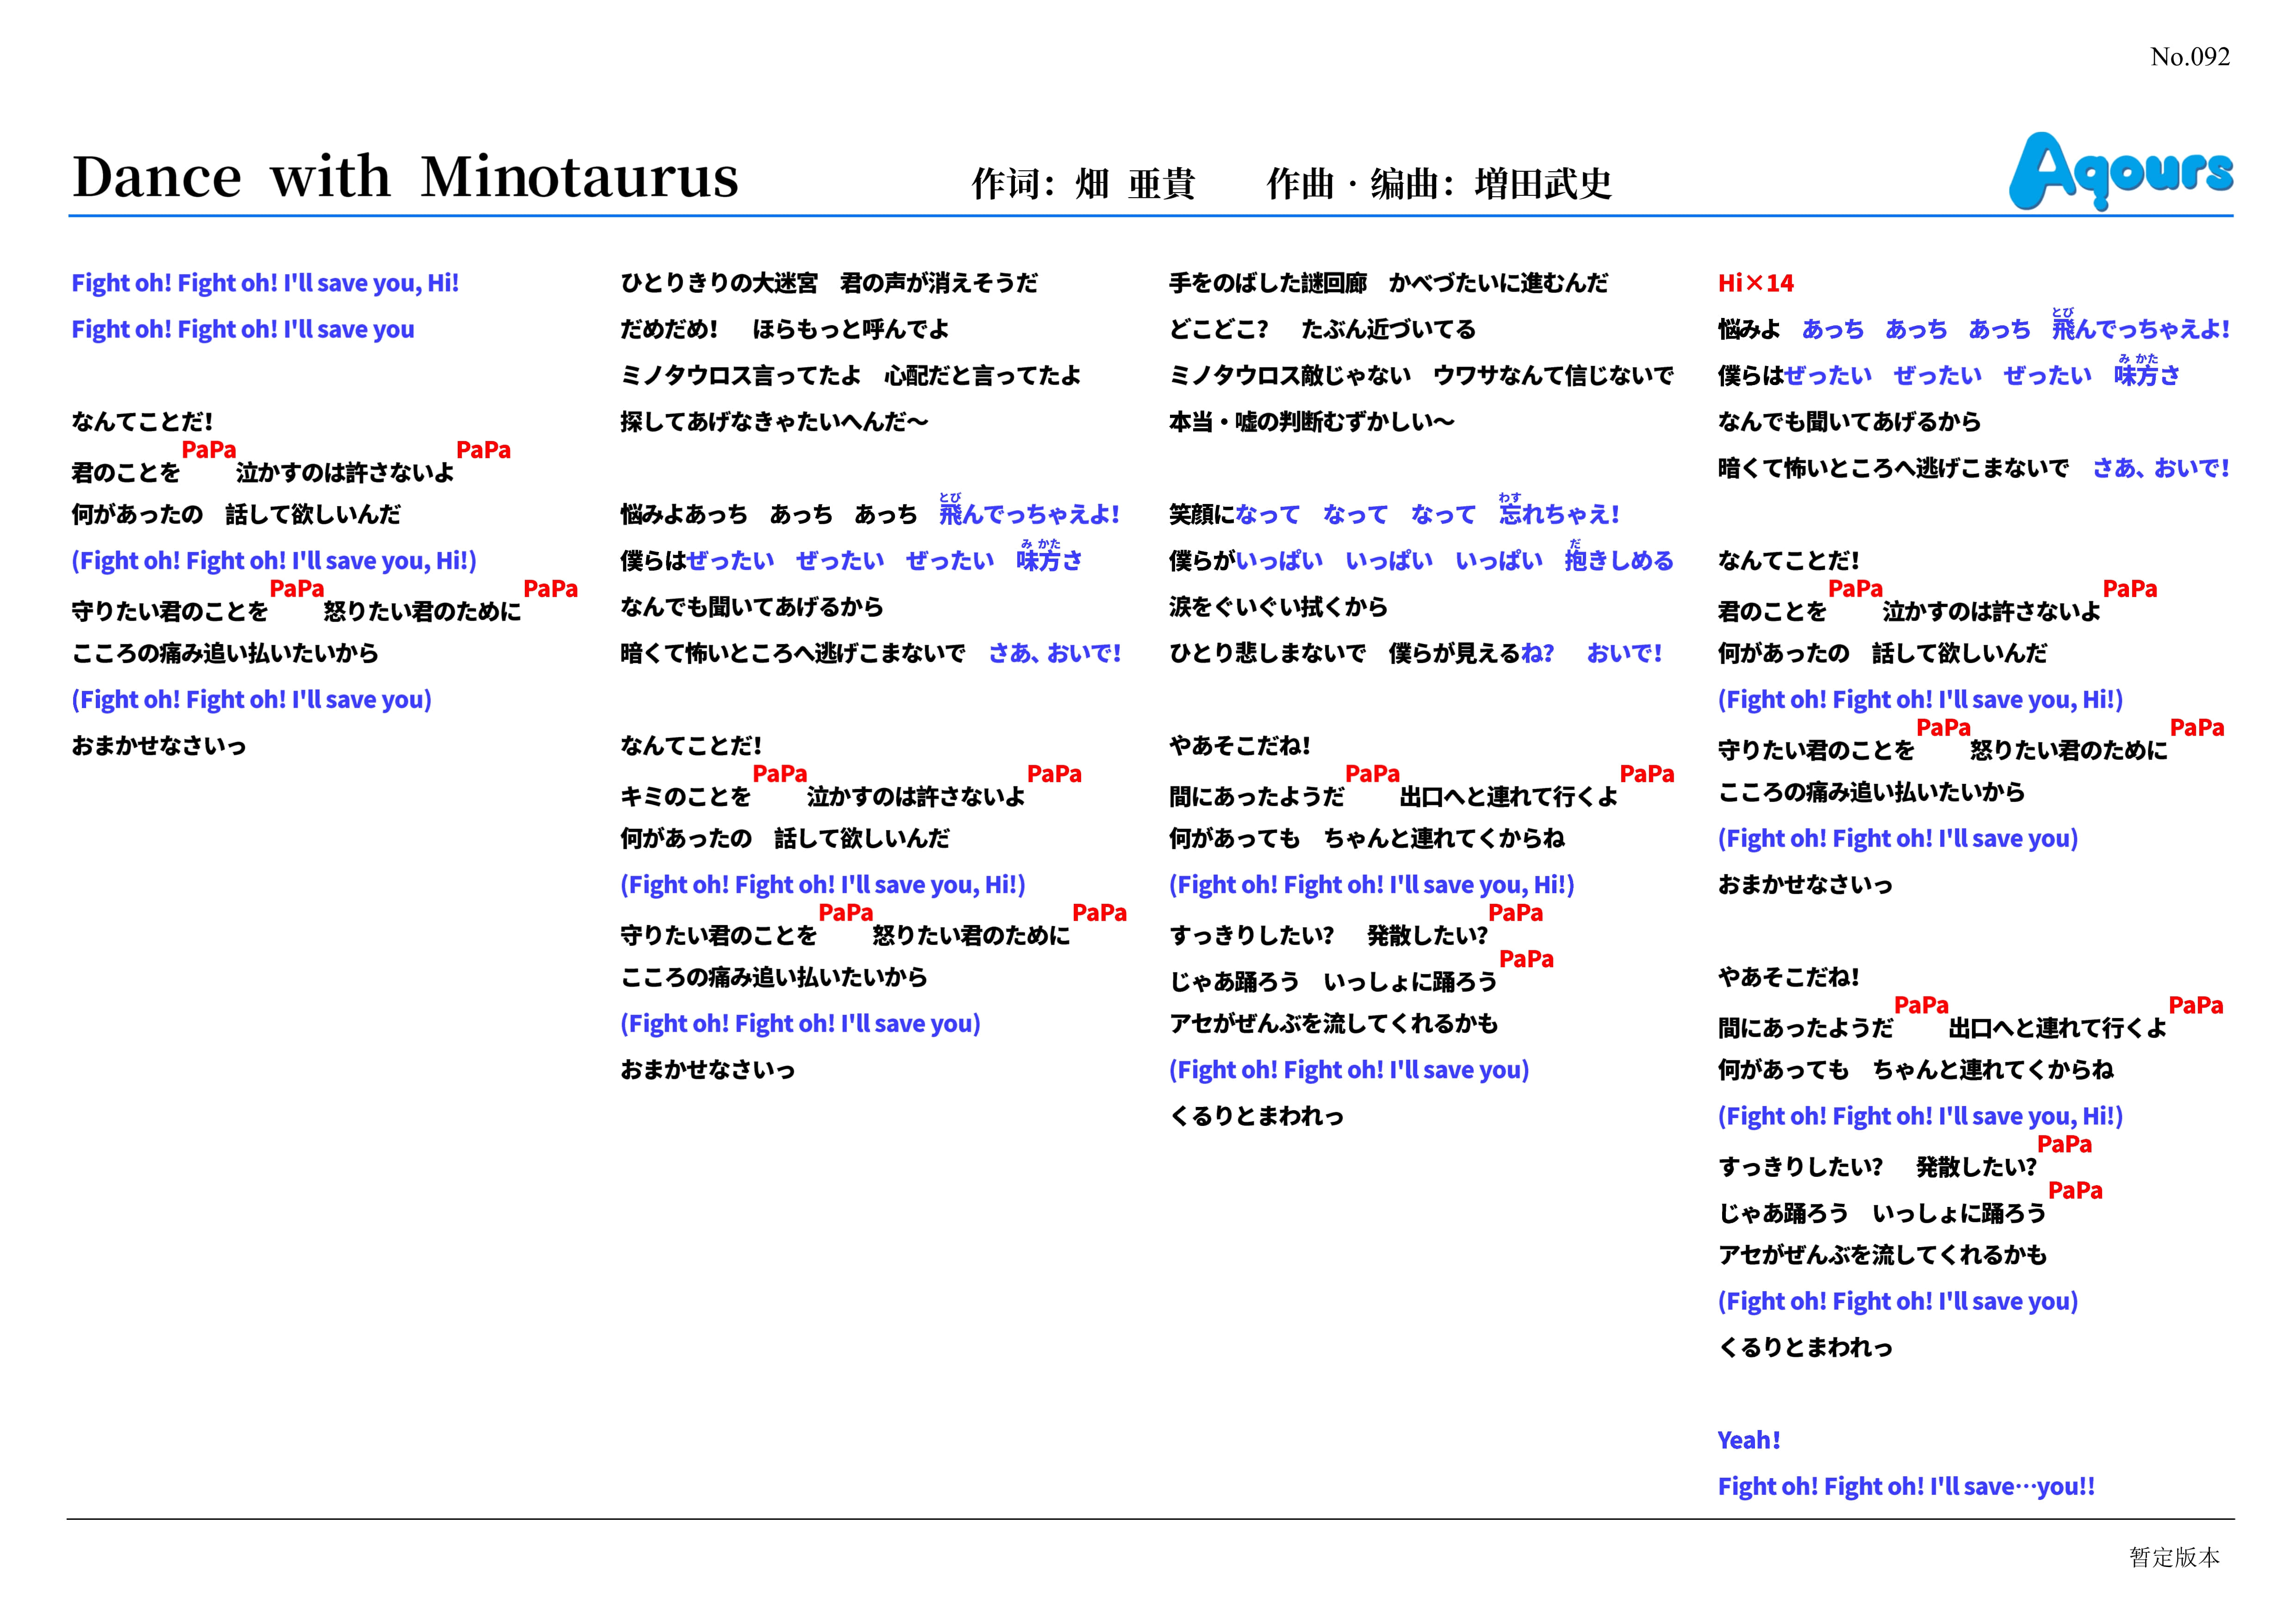Click the lyric くるりとまわれっ in third column
This screenshot has width=2296, height=1623.
pos(1256,1116)
